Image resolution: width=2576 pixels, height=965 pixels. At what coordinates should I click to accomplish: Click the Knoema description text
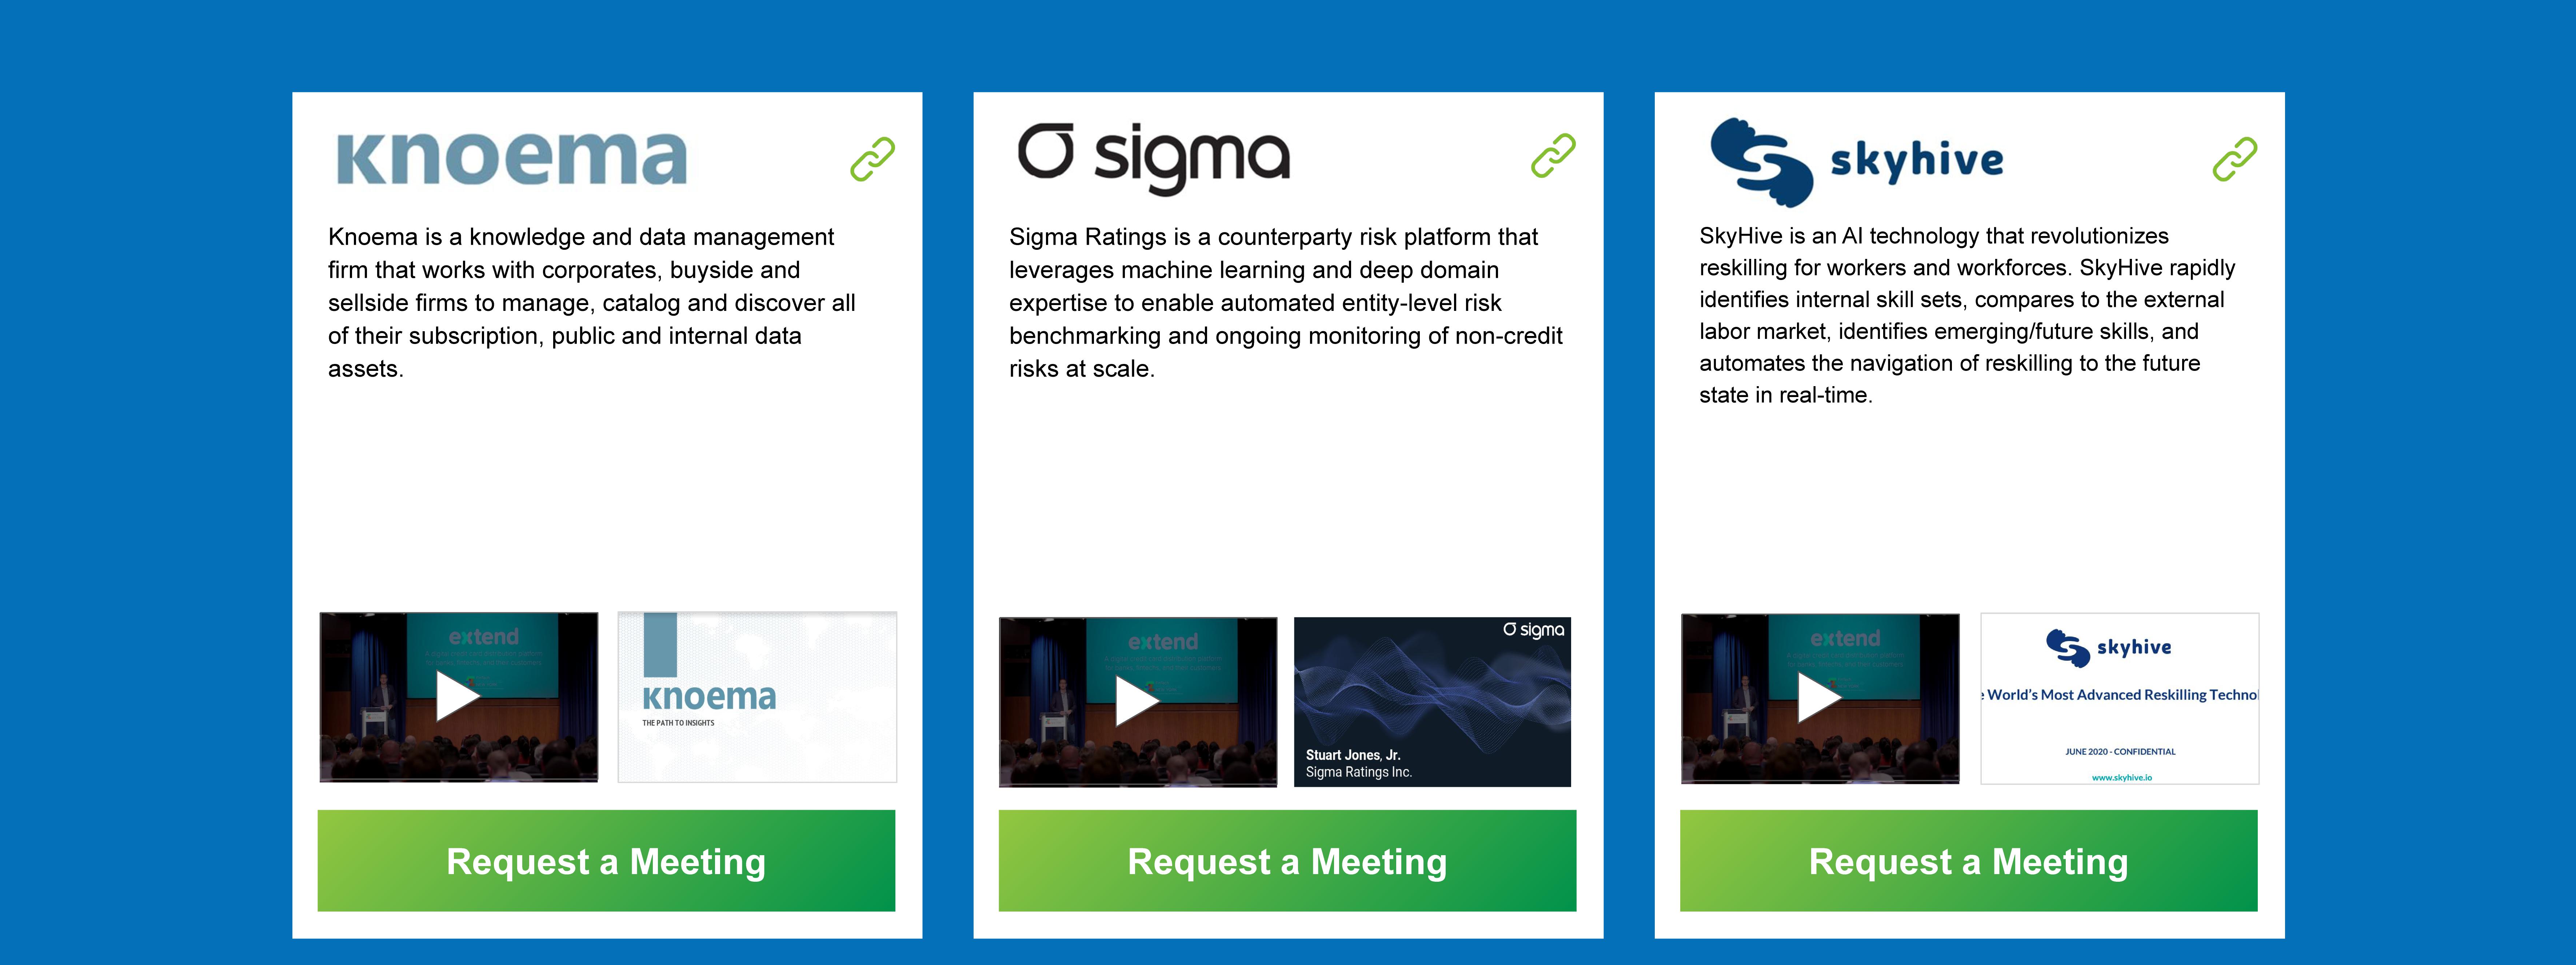592,303
